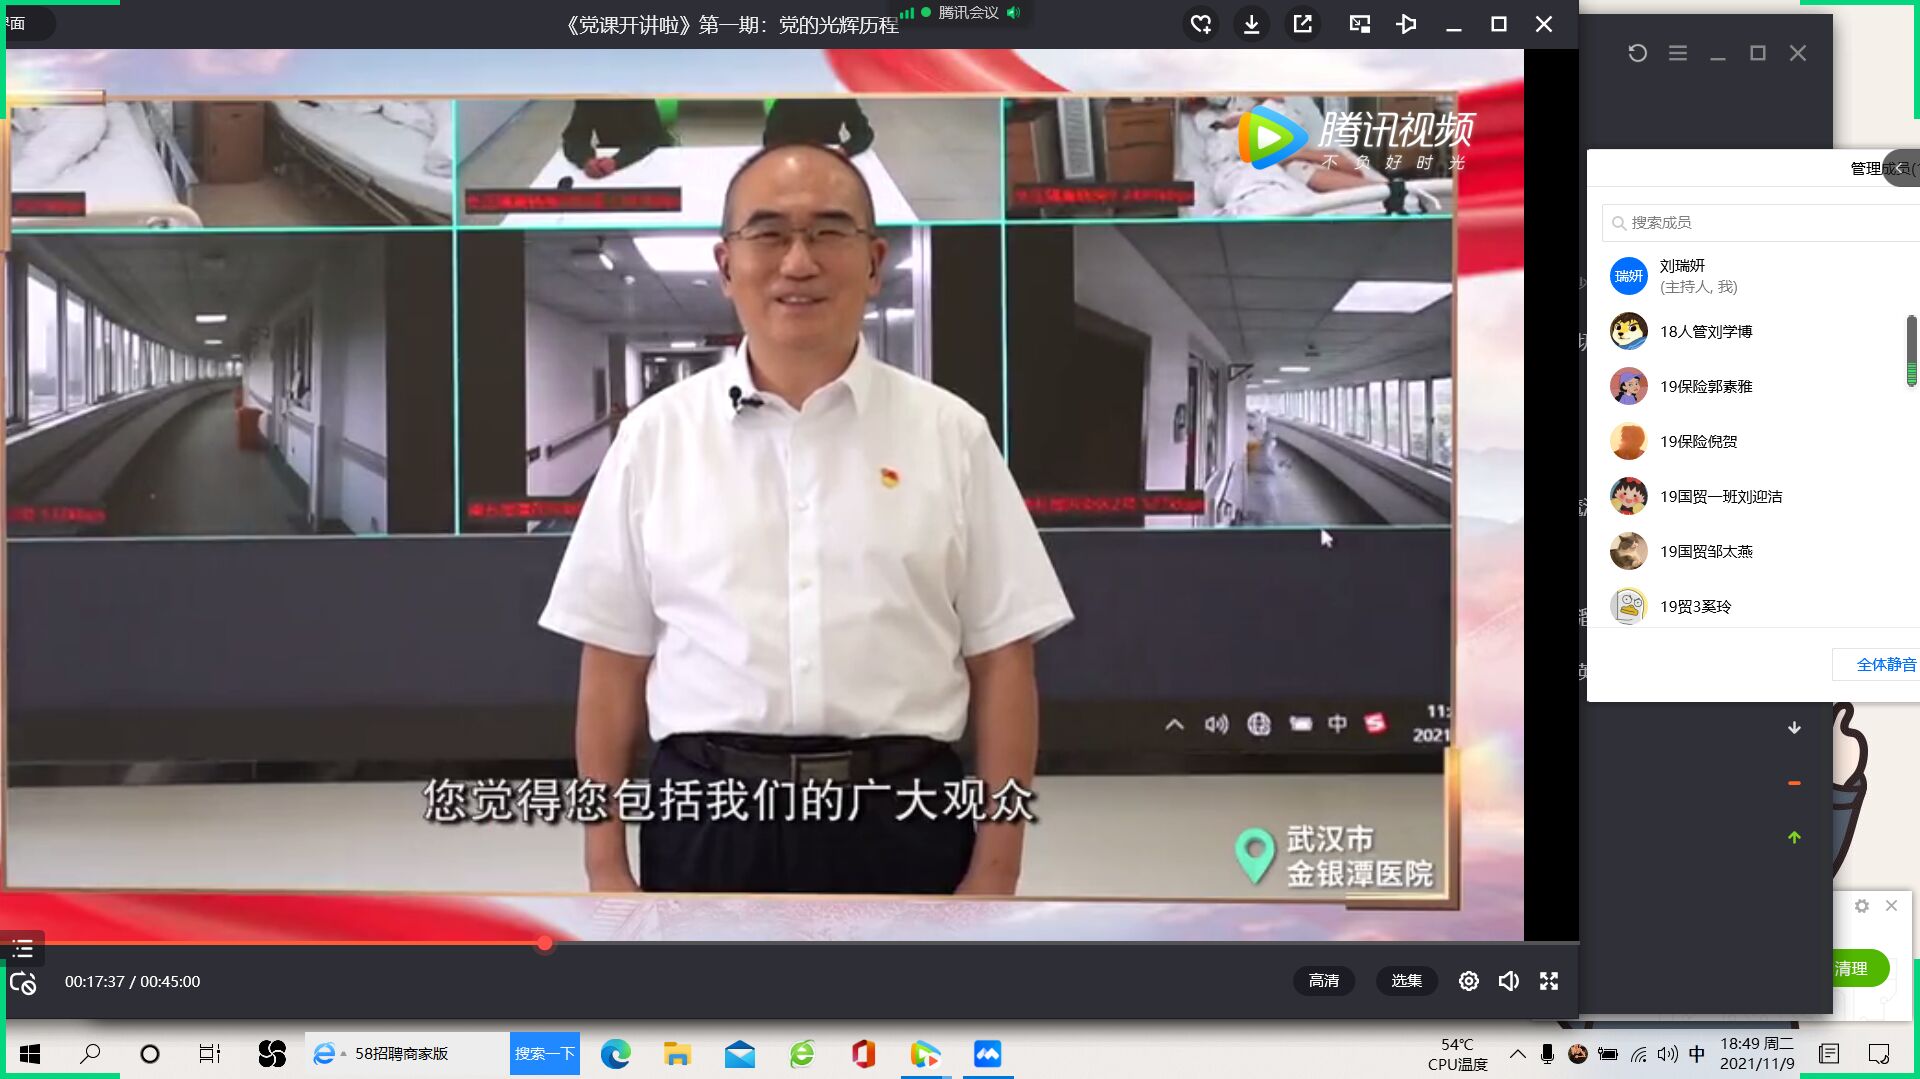Download the video using the download icon

pos(1251,24)
